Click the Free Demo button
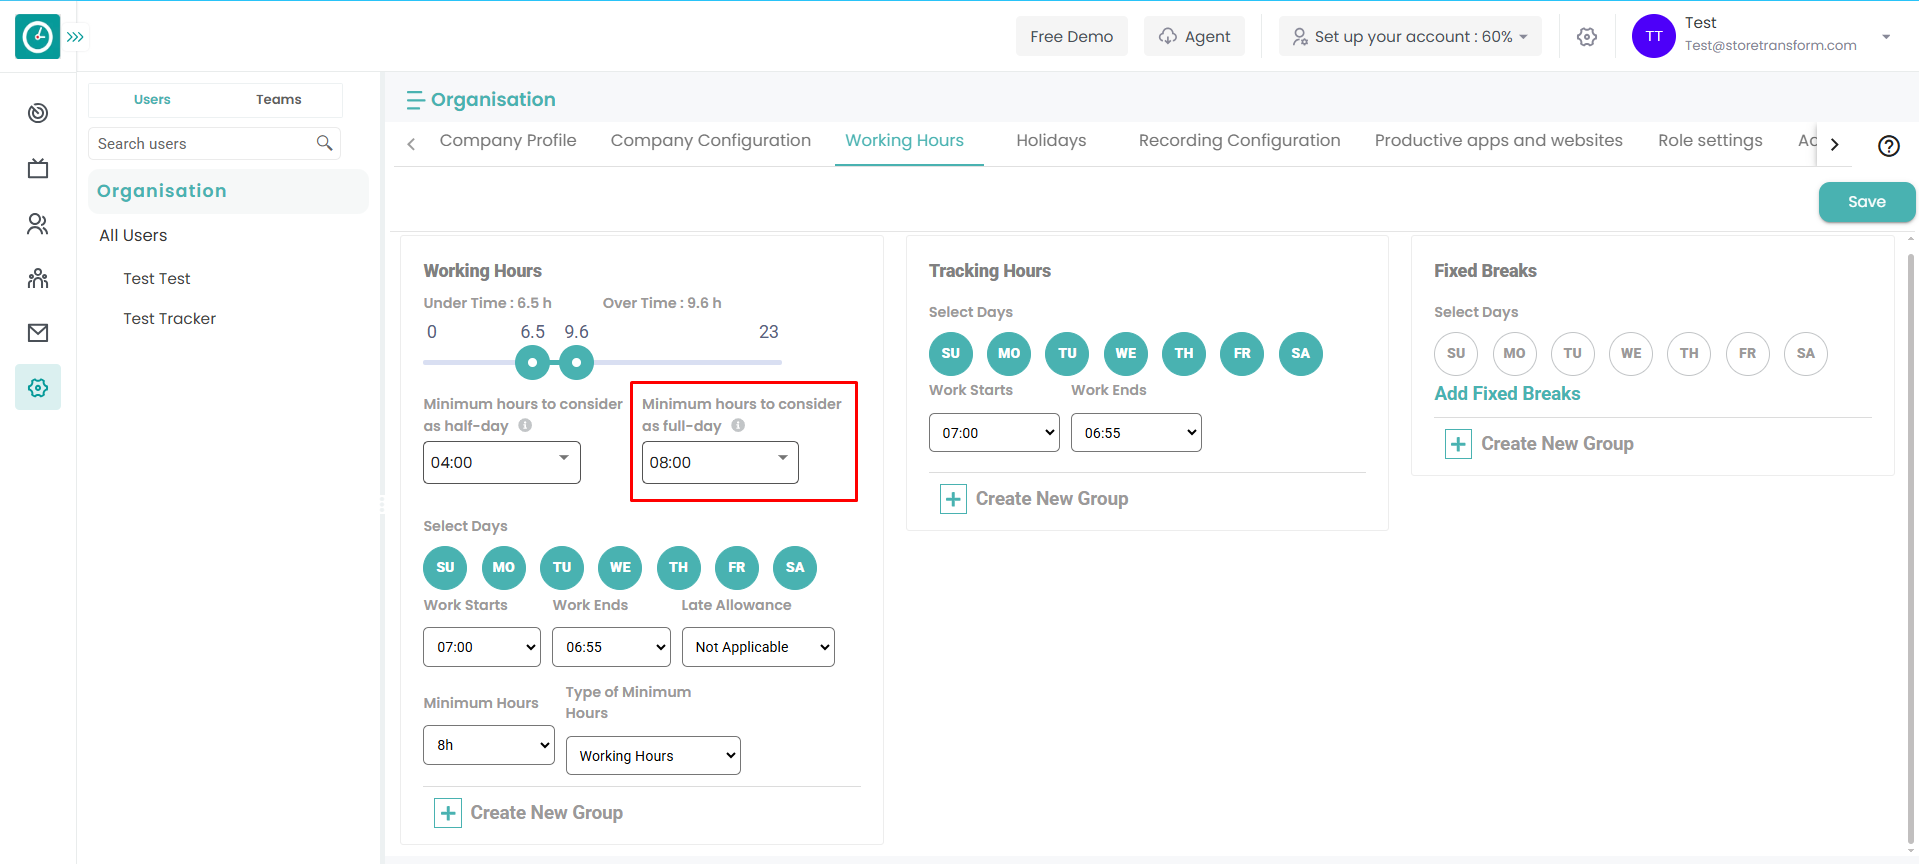 [x=1072, y=36]
